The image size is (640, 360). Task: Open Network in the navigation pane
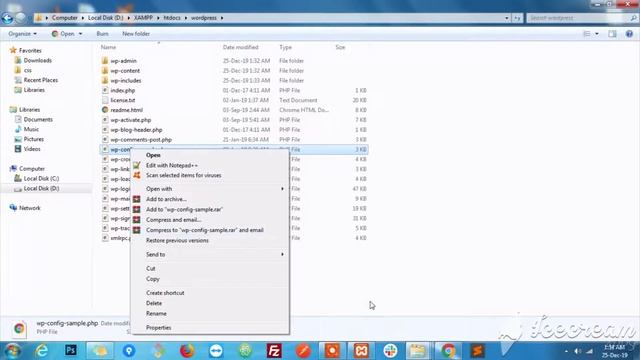(29, 208)
